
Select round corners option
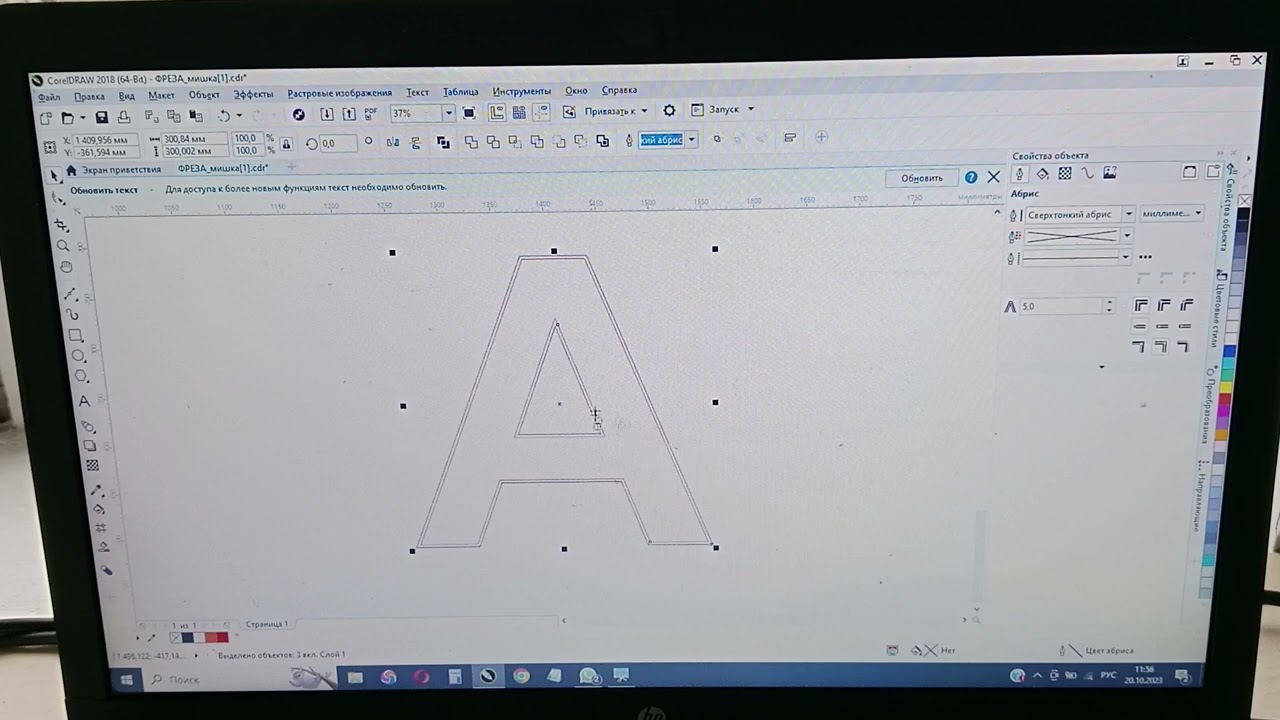(1163, 305)
